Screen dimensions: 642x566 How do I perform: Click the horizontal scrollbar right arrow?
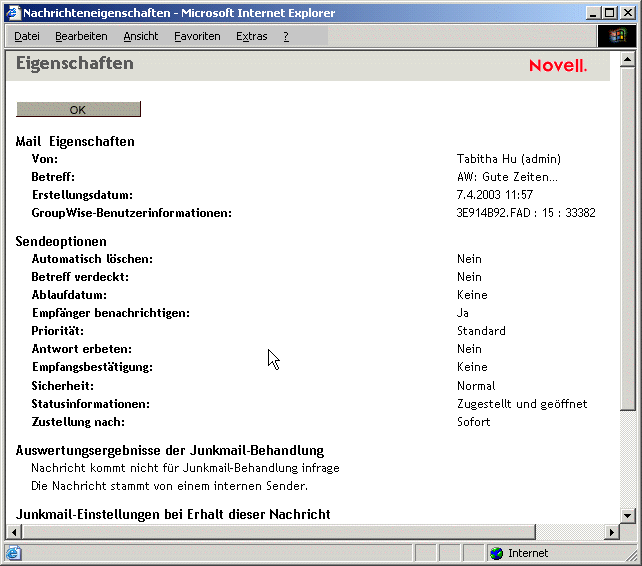(612, 532)
